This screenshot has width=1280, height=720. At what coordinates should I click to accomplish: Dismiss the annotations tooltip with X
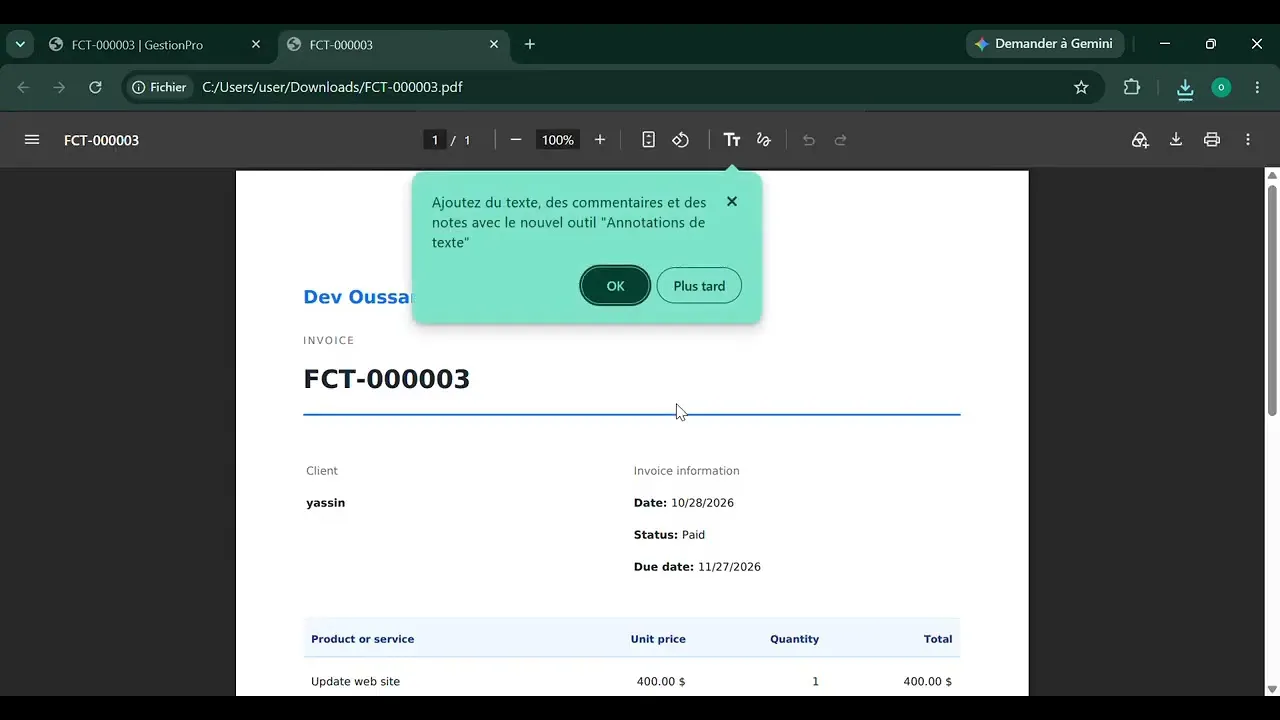click(732, 201)
